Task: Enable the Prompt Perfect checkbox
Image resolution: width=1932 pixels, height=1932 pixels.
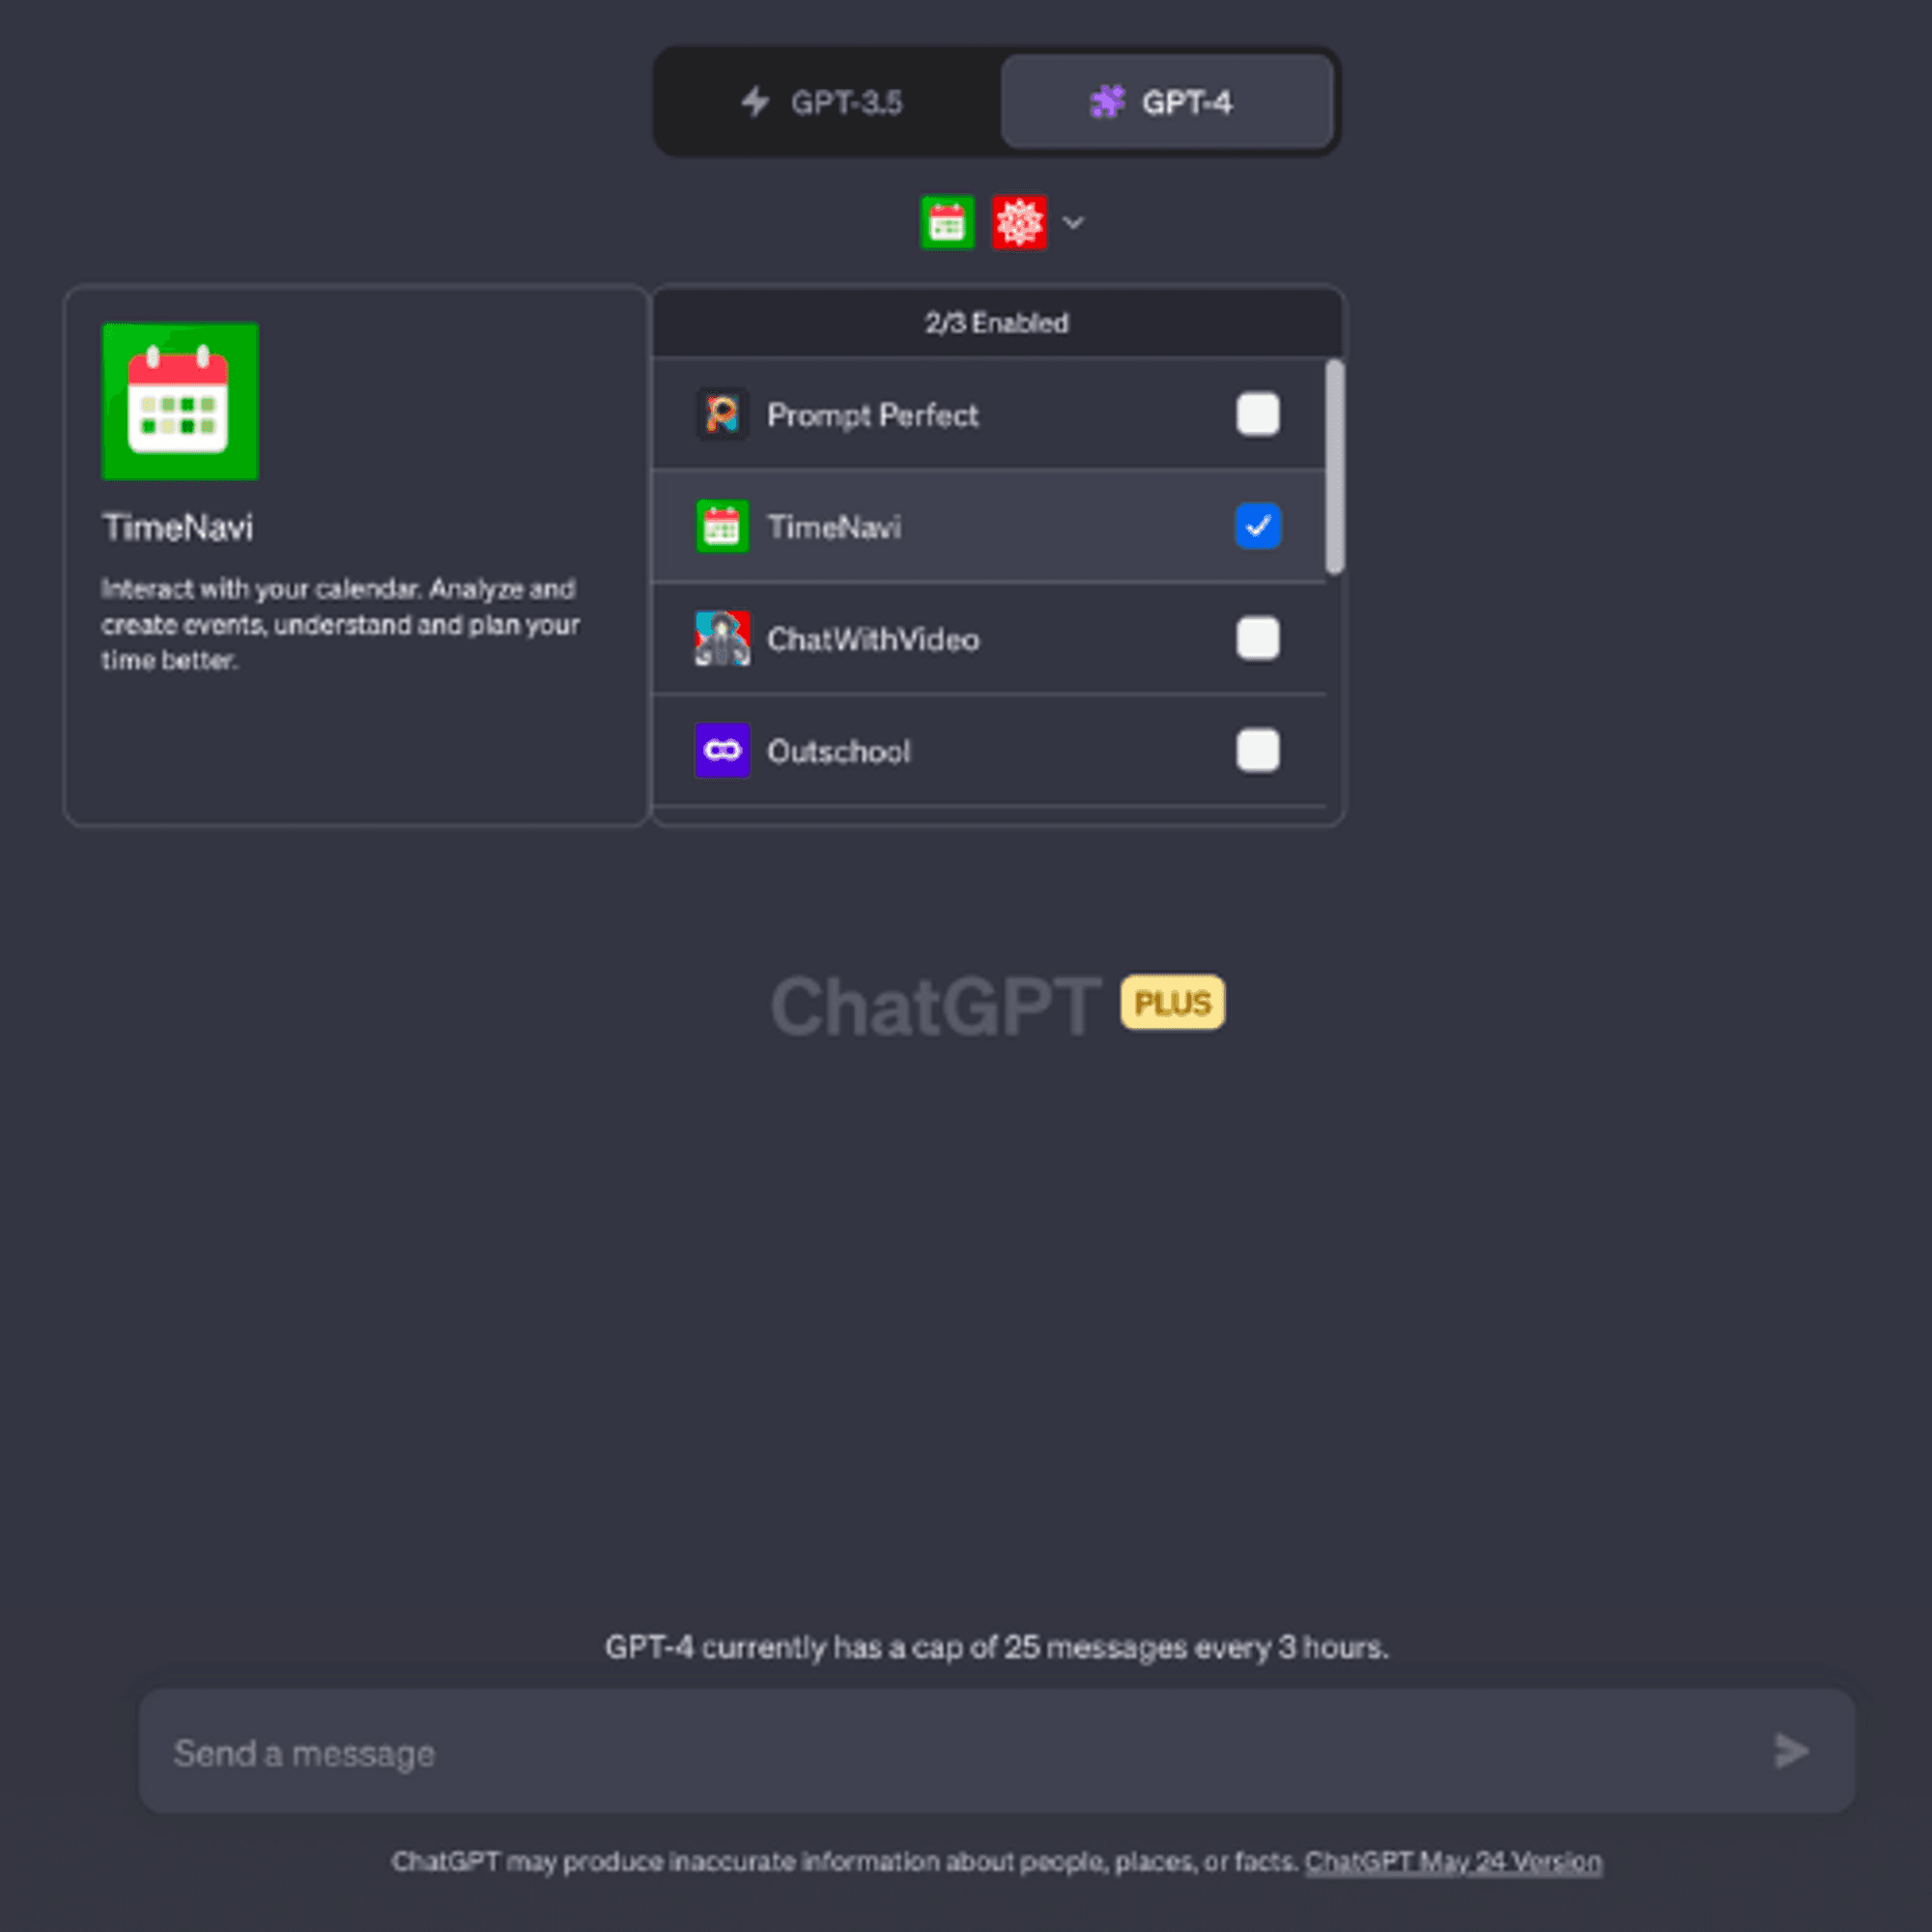Action: (1258, 414)
